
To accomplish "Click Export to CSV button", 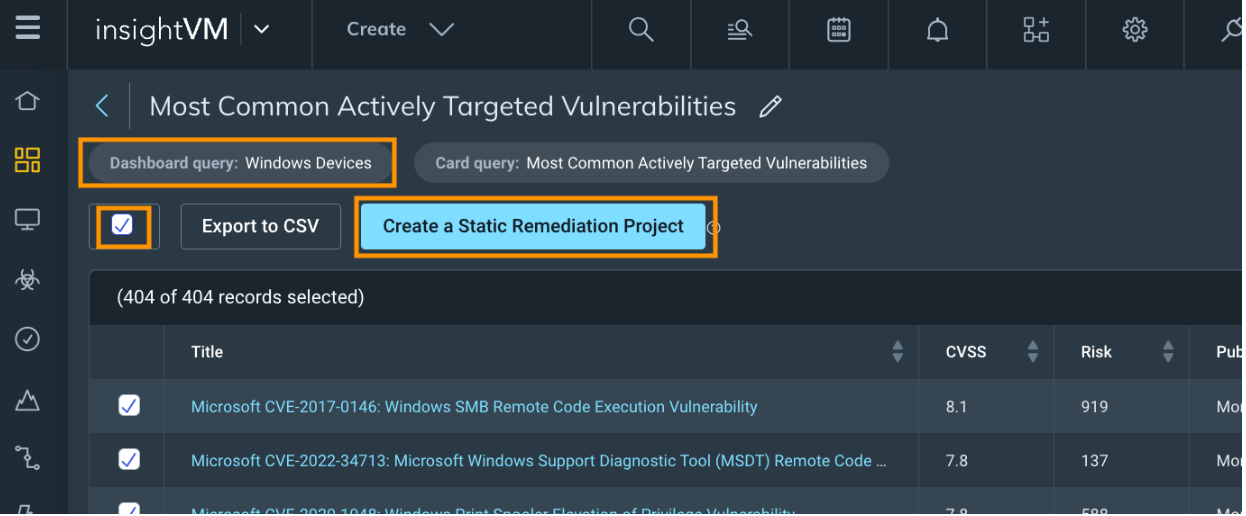I will point(260,226).
